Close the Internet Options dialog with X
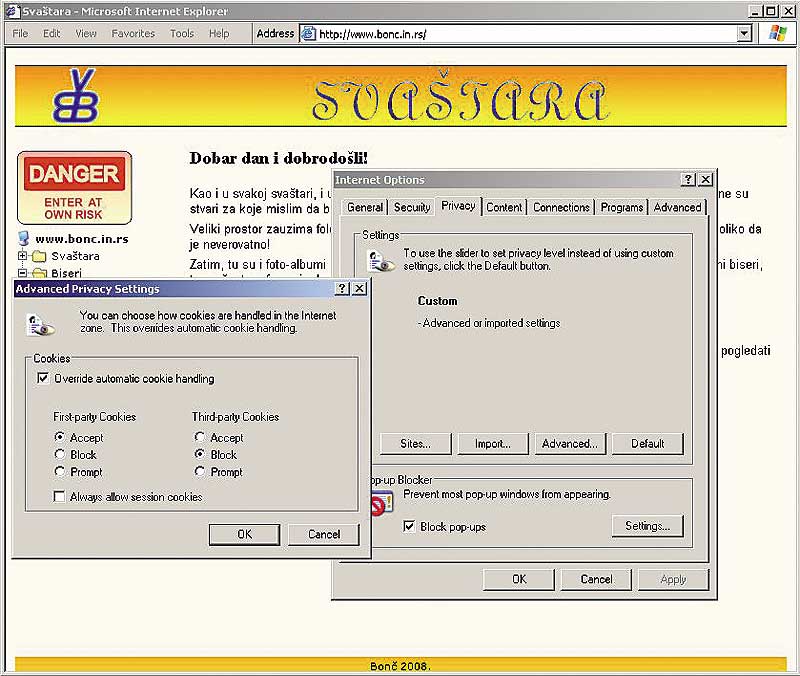The width and height of the screenshot is (800, 676). click(x=705, y=179)
